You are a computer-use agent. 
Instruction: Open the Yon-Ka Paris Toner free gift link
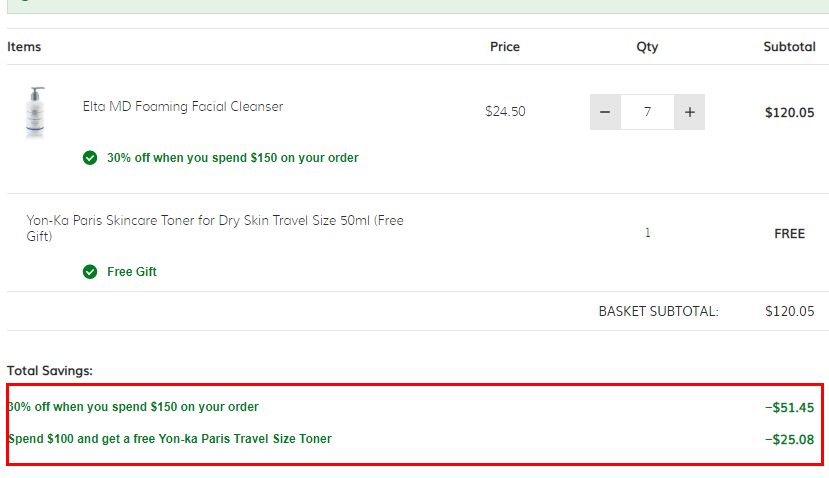215,228
